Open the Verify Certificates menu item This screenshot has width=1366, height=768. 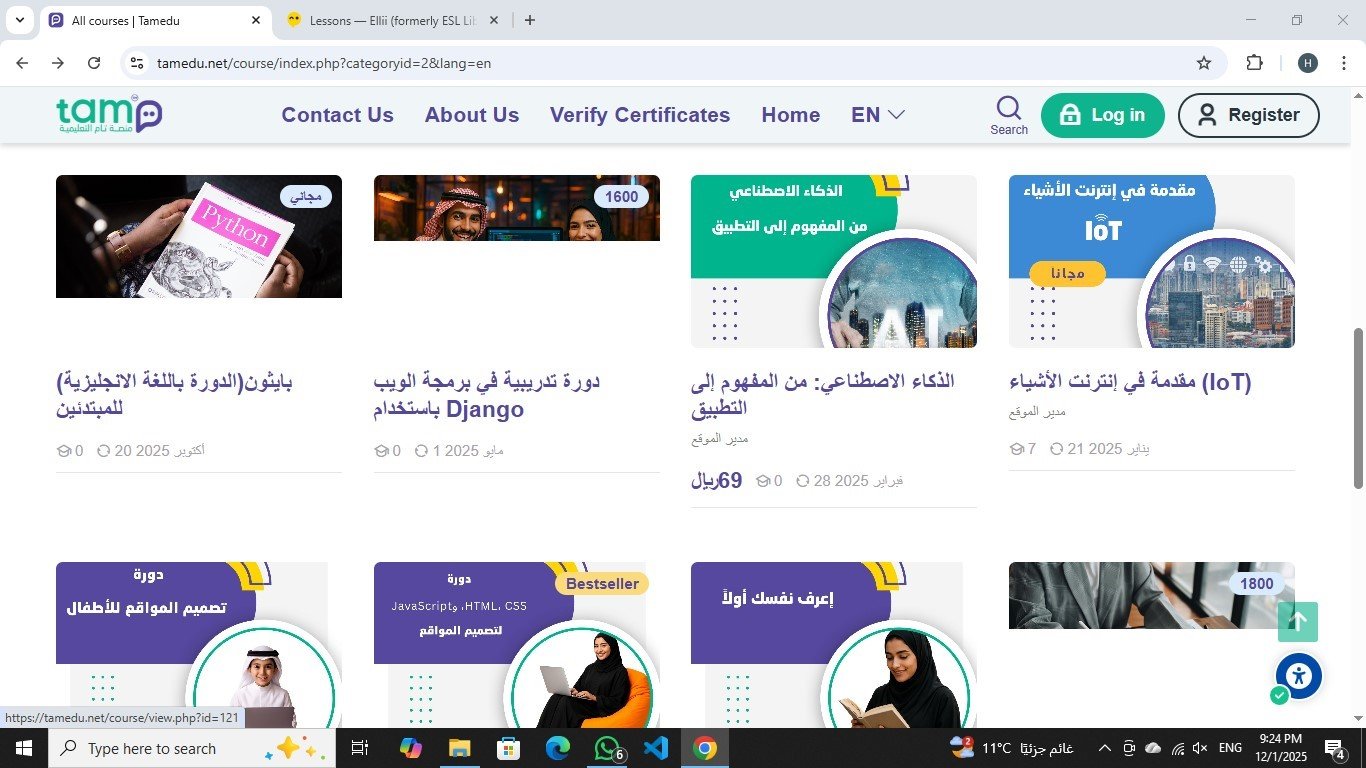[640, 115]
